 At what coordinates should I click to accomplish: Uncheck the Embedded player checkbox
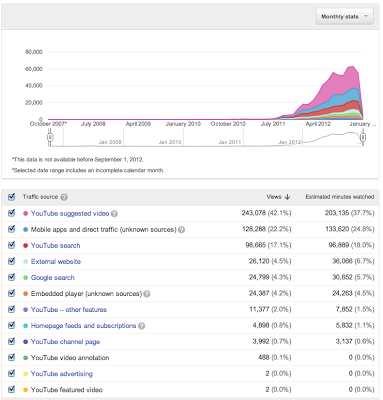(12, 293)
